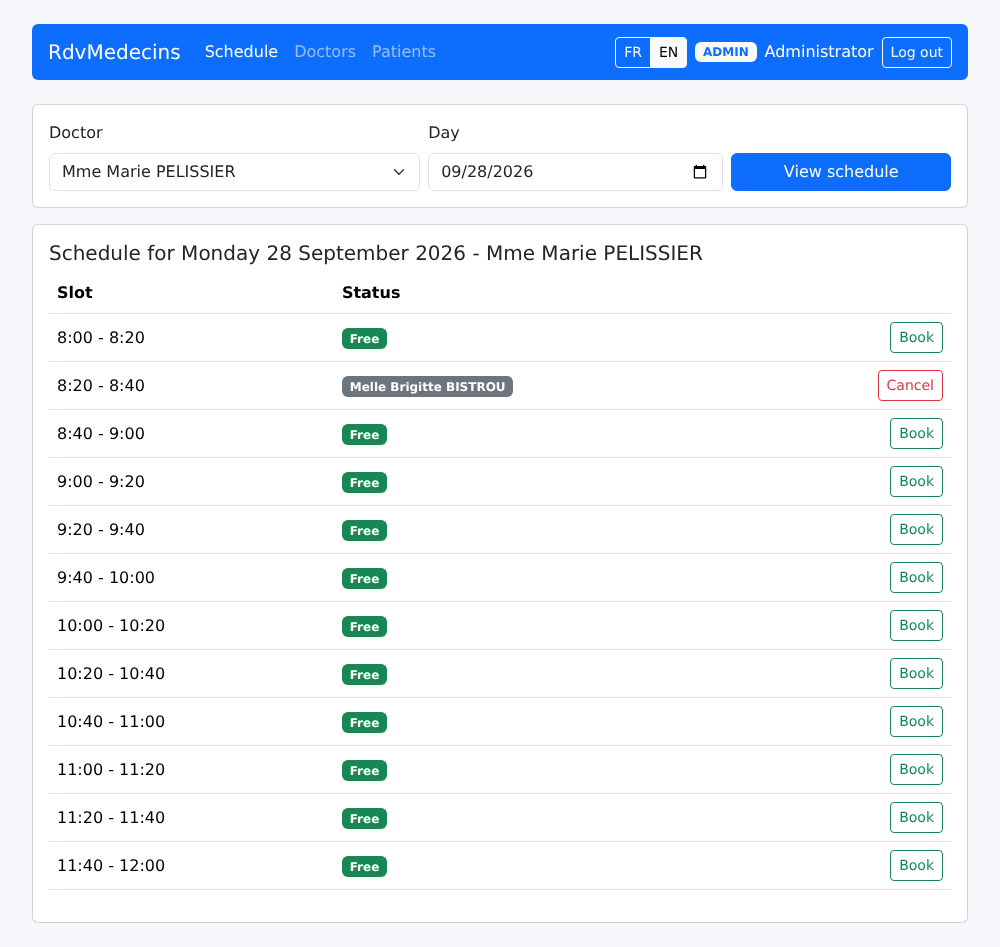Viewport: 1000px width, 947px height.
Task: Expand the Doctor dropdown
Action: 234,172
